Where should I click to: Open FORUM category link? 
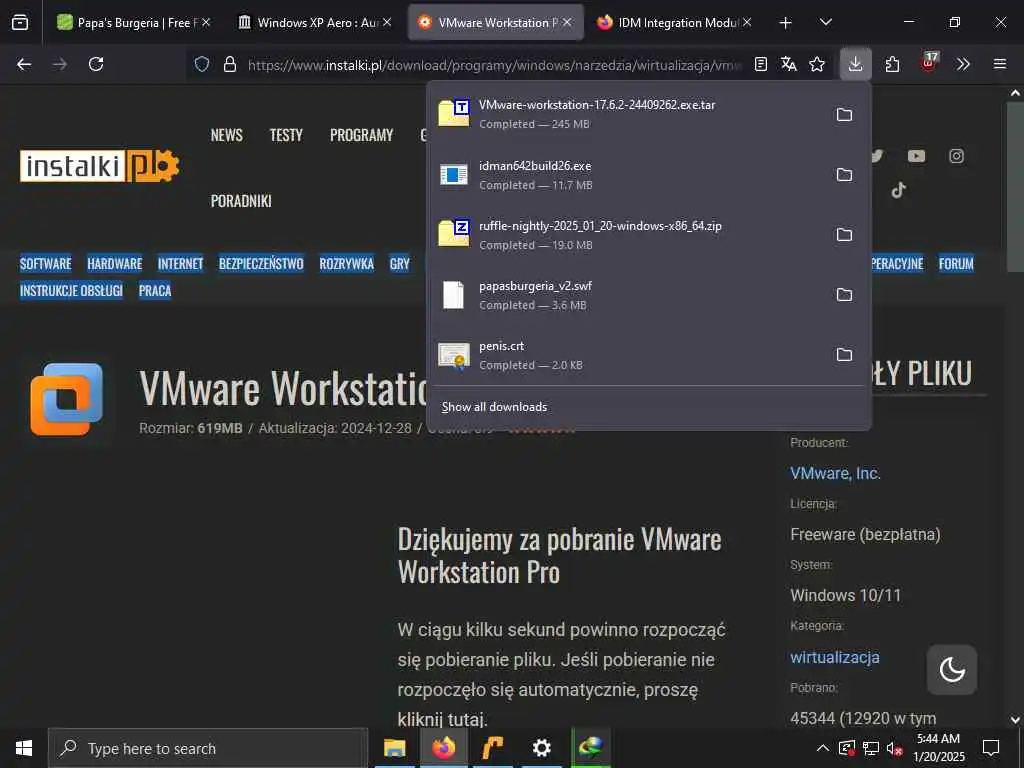956,264
